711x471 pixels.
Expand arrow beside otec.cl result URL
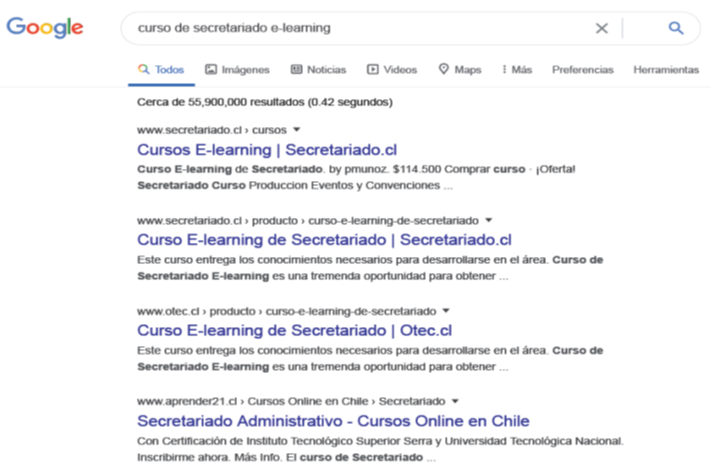pos(446,310)
